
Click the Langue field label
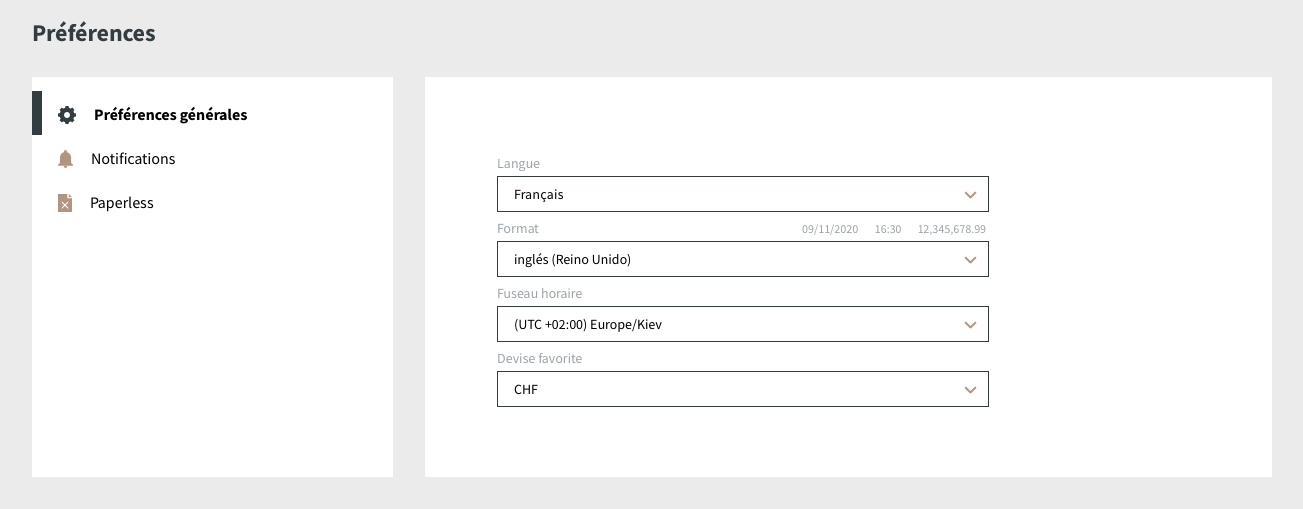518,164
